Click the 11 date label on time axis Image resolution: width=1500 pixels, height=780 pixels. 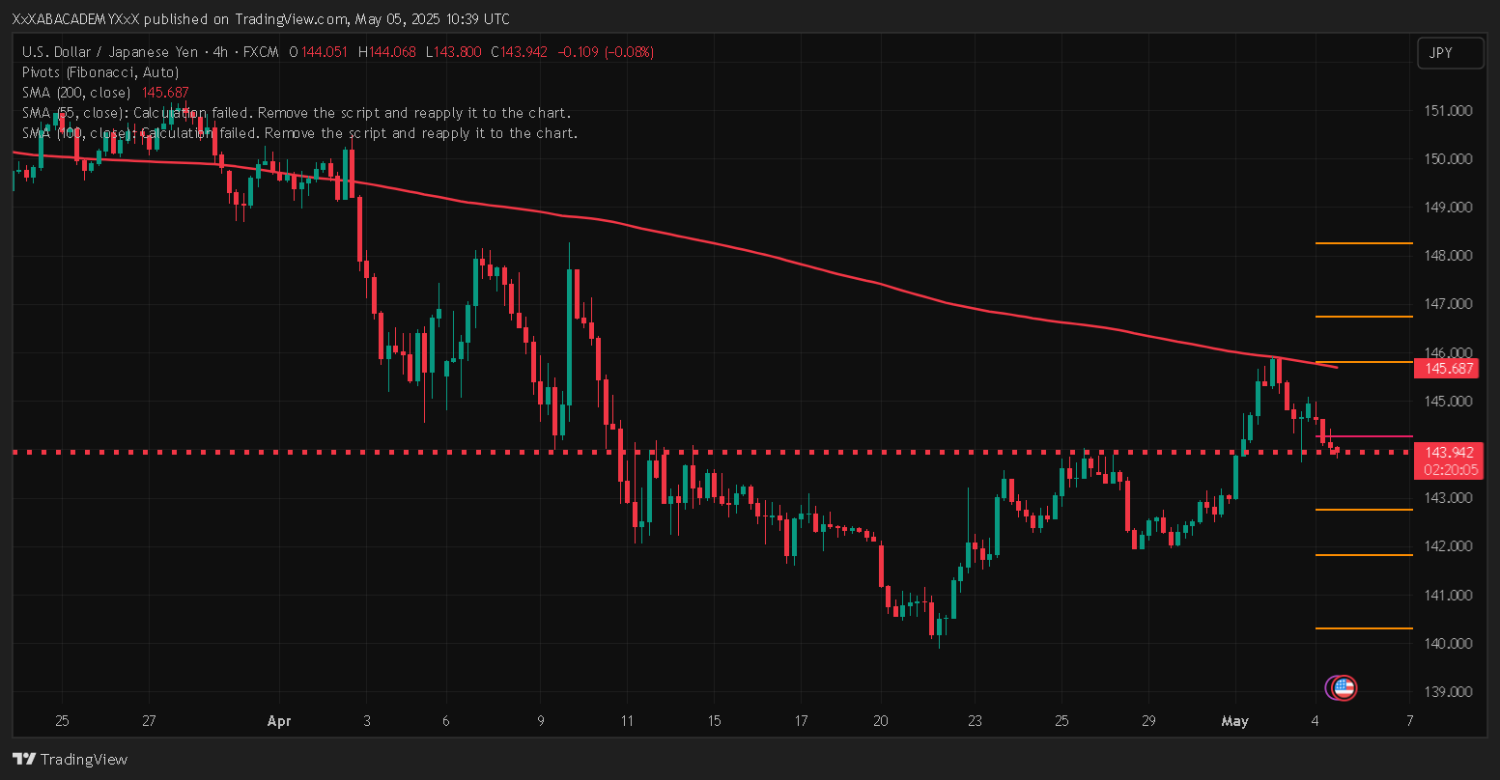(626, 721)
